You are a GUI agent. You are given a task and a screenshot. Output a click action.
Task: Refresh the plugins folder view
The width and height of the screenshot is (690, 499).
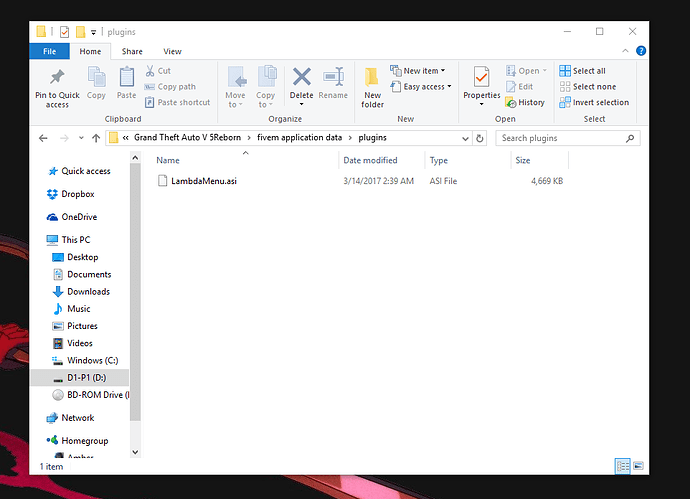pos(483,138)
